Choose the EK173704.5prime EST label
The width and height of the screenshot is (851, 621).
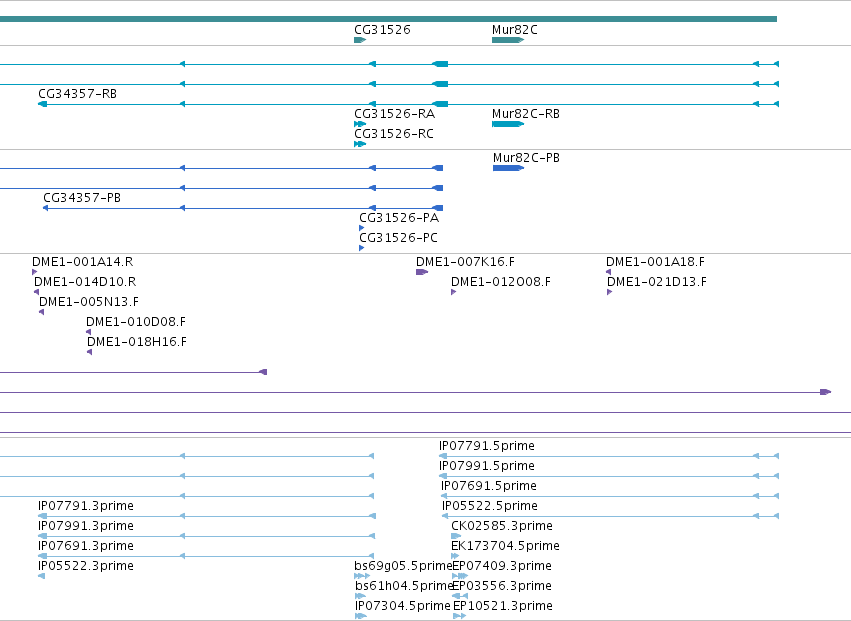click(505, 546)
